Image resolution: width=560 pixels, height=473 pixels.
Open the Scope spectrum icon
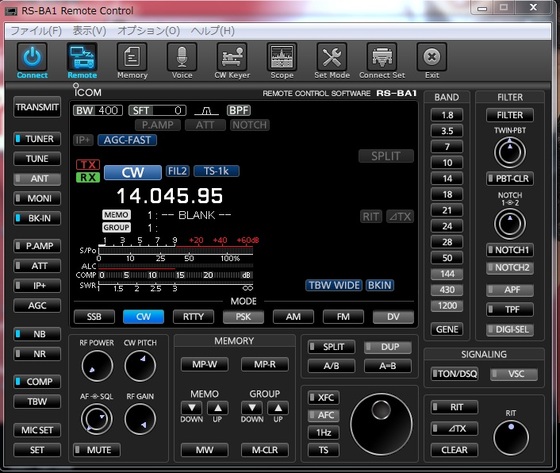282,57
